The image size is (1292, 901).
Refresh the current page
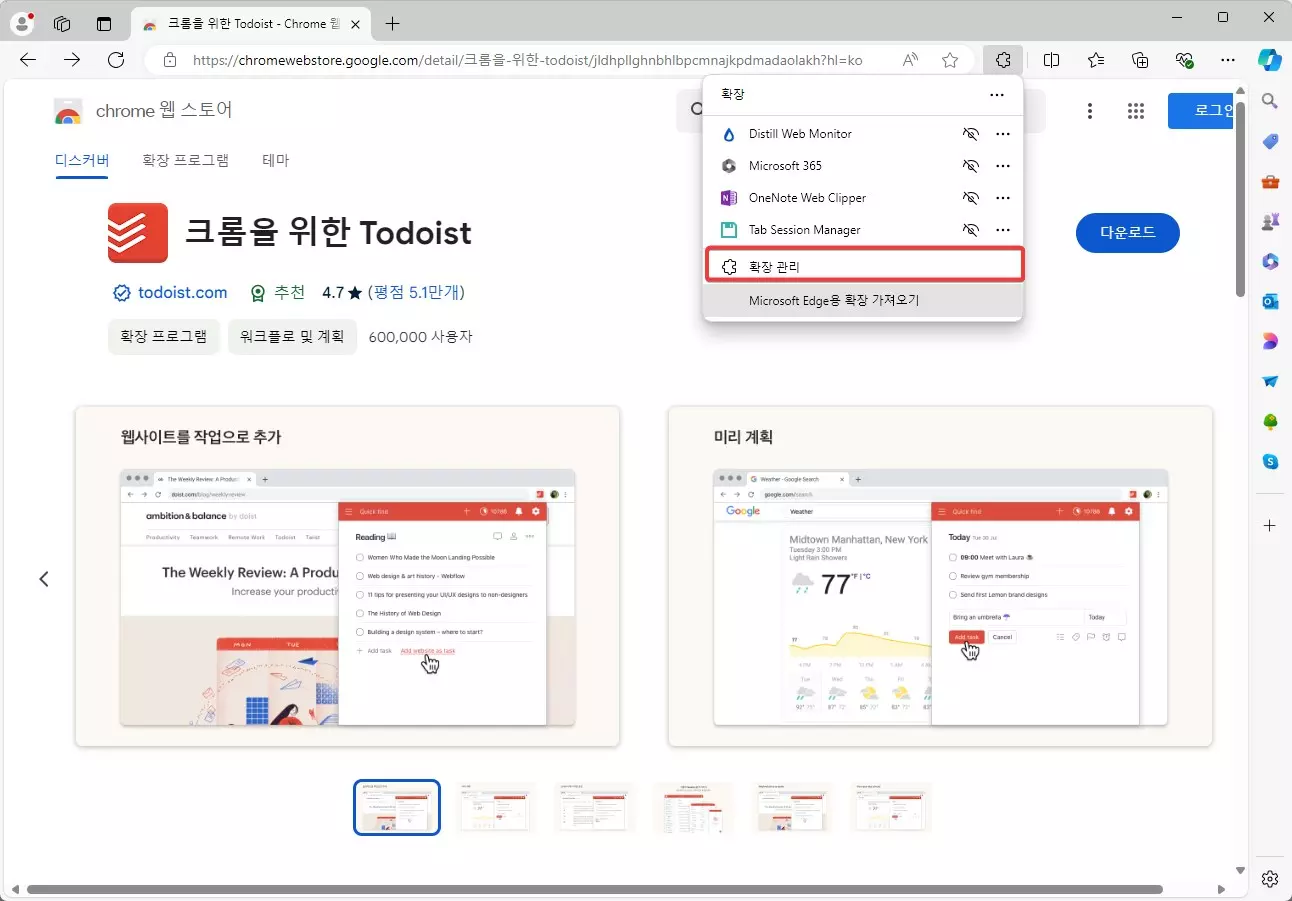[x=116, y=60]
